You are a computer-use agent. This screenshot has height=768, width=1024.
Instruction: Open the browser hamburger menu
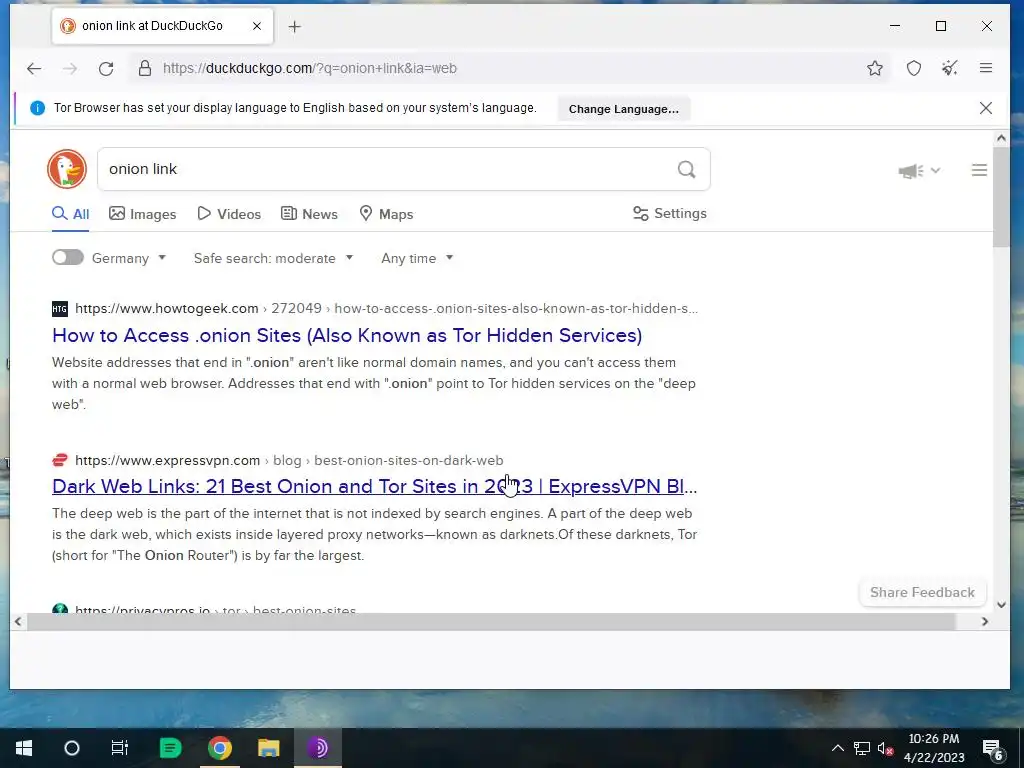tap(986, 68)
